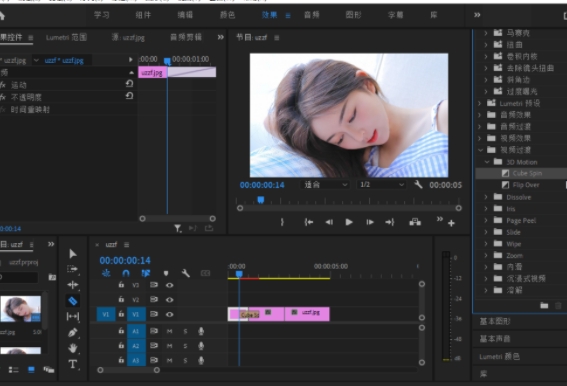
Task: Open timeline display settings wrench
Action: coord(186,273)
